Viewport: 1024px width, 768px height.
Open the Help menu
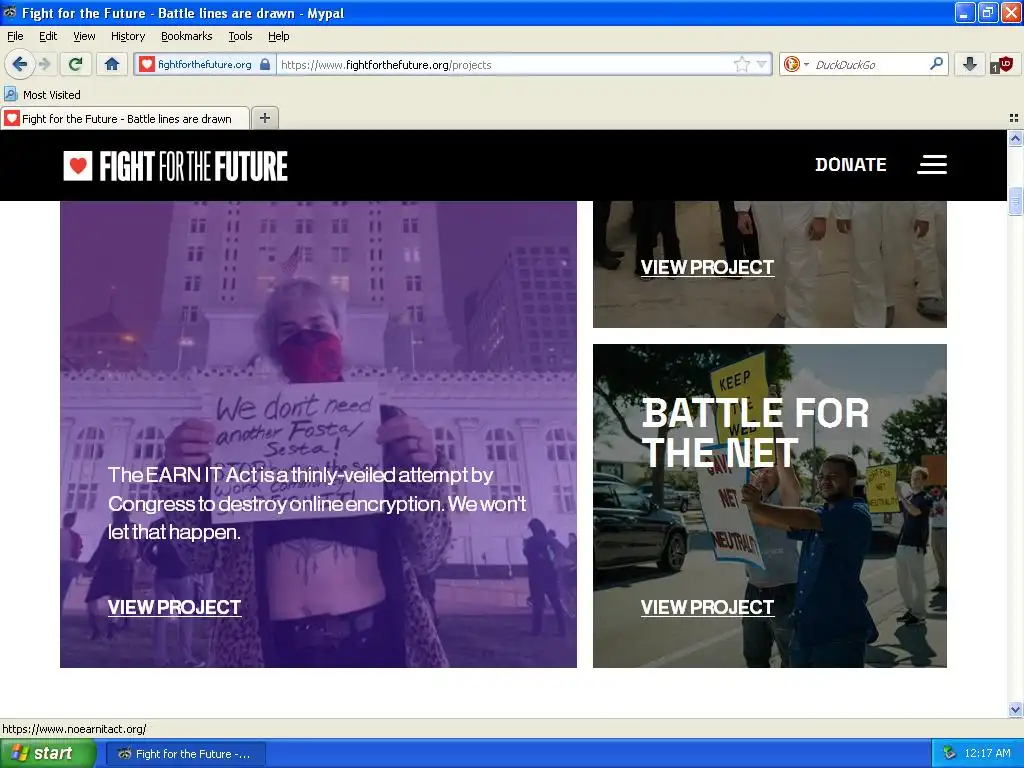click(x=279, y=36)
